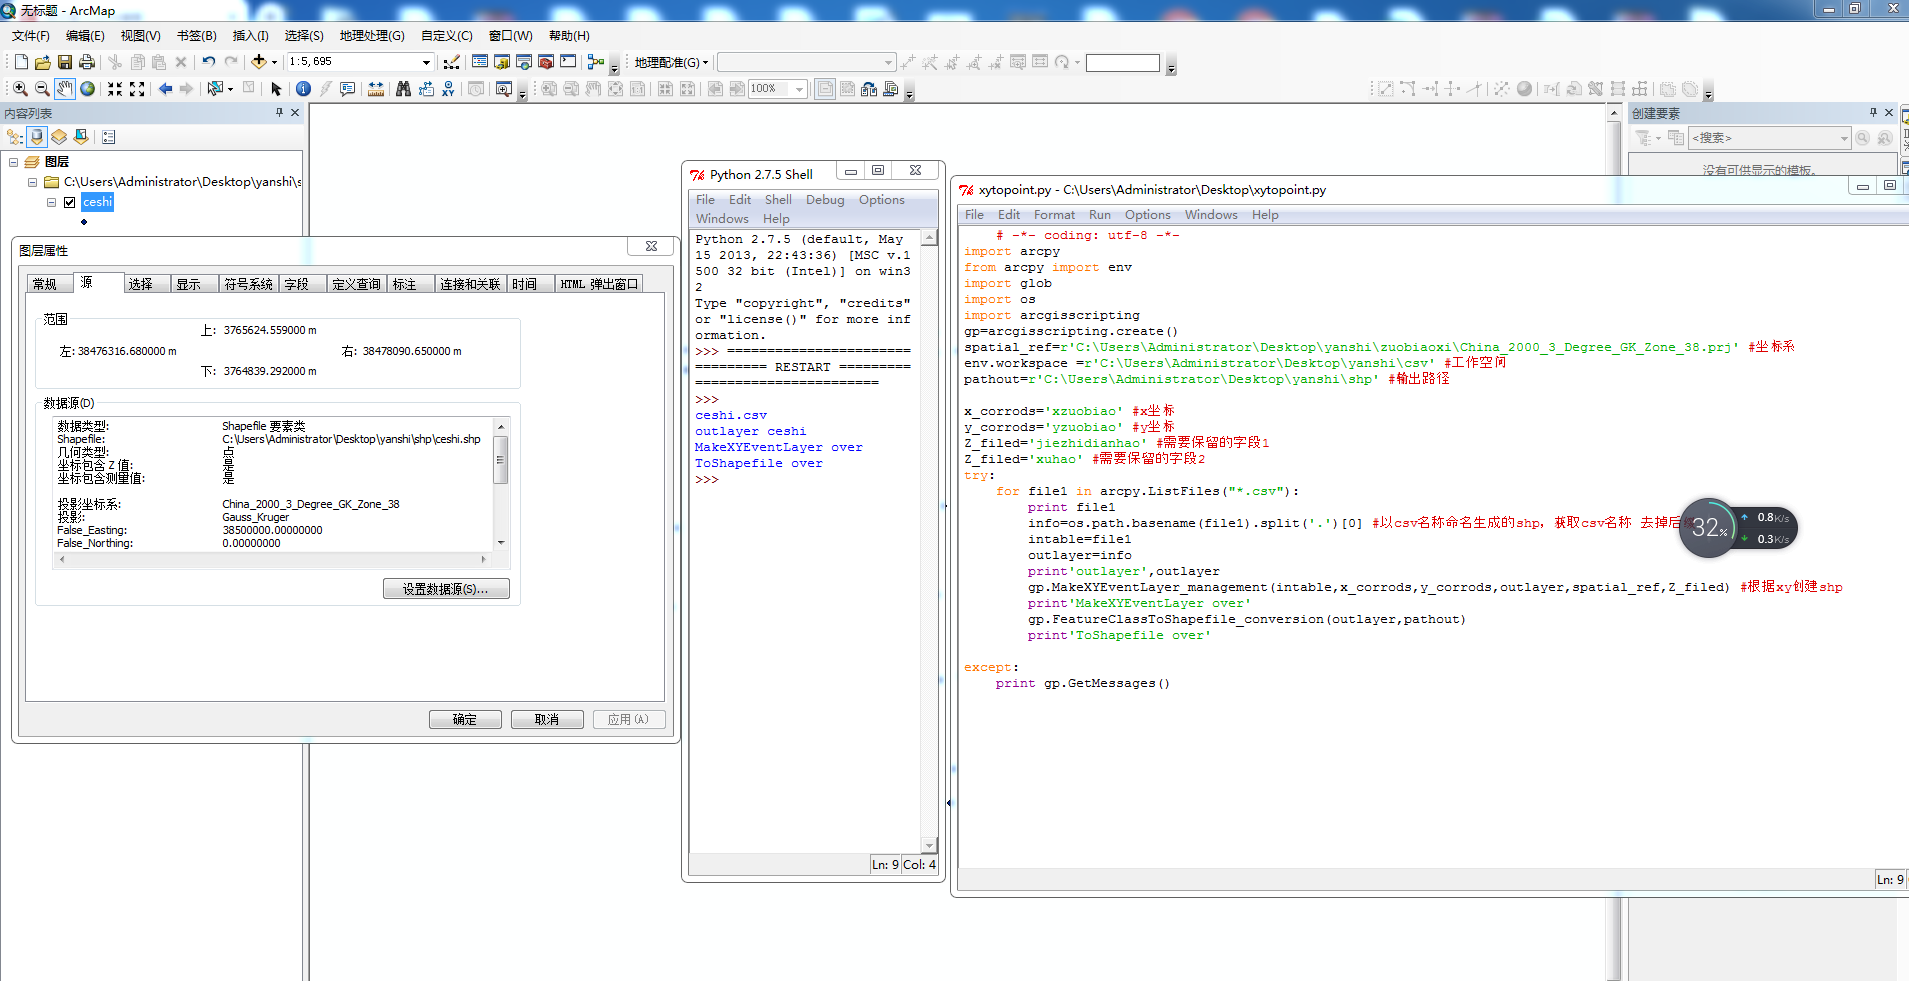Click the data source horizontal scrollbar
The image size is (1909, 981).
[273, 560]
